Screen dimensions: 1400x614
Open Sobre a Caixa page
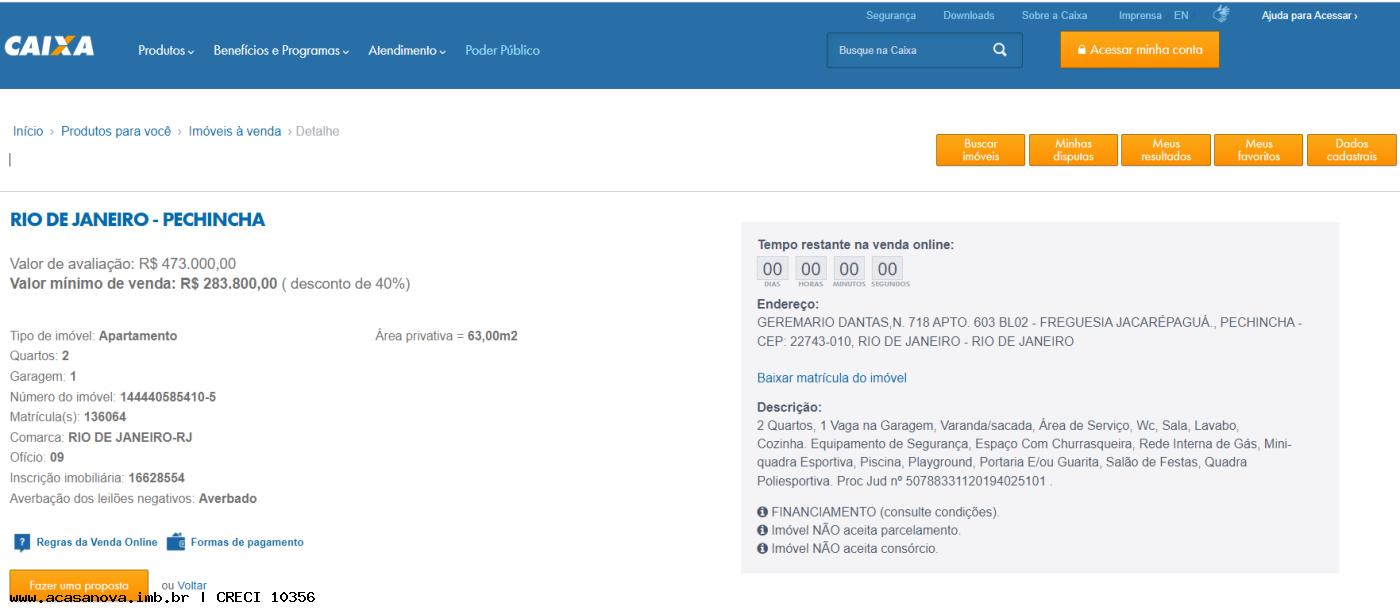coord(1054,16)
